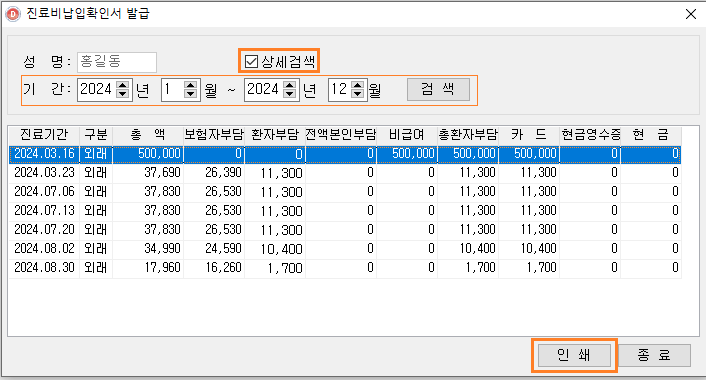Click the 현 금 column header

(651, 135)
